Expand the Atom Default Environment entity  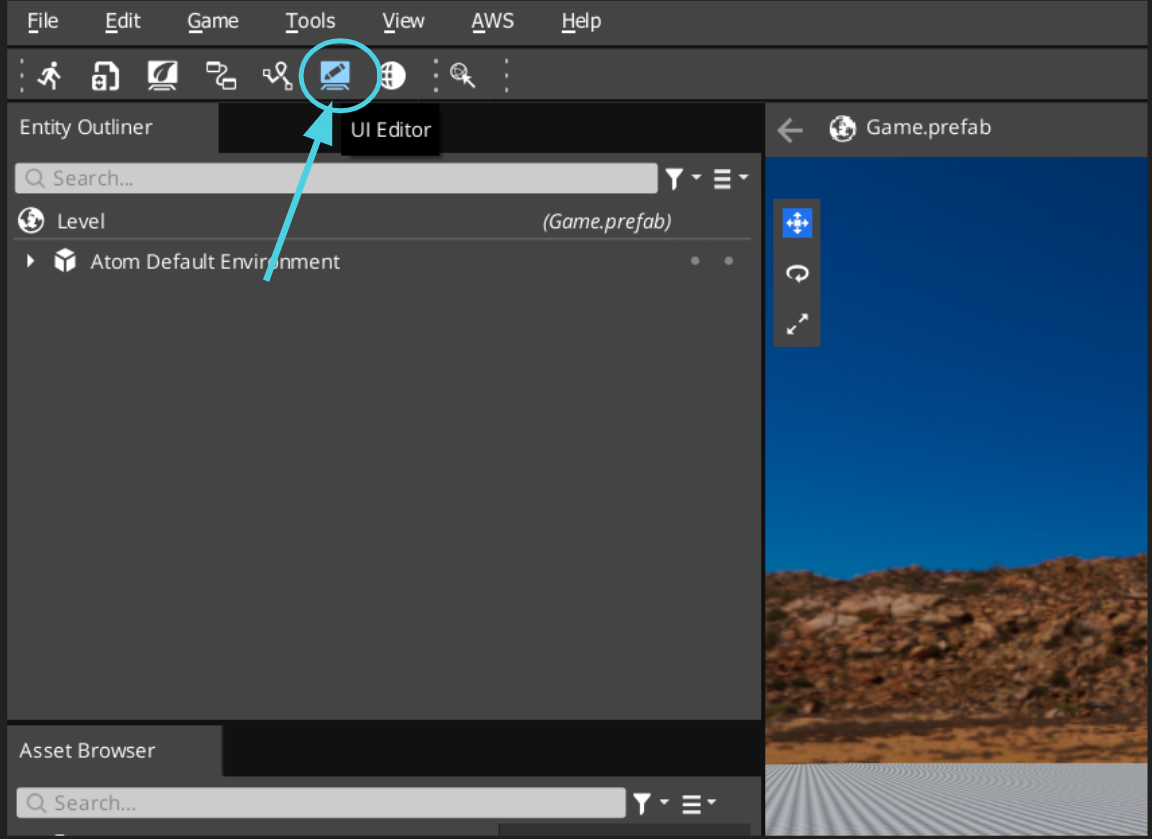tap(30, 261)
